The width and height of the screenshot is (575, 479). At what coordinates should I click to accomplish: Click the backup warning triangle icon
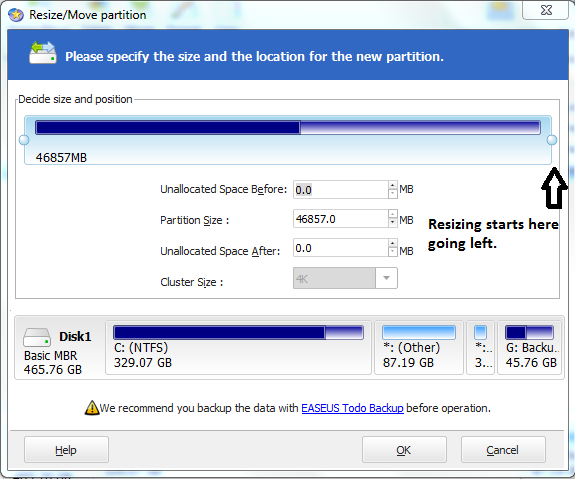point(92,408)
